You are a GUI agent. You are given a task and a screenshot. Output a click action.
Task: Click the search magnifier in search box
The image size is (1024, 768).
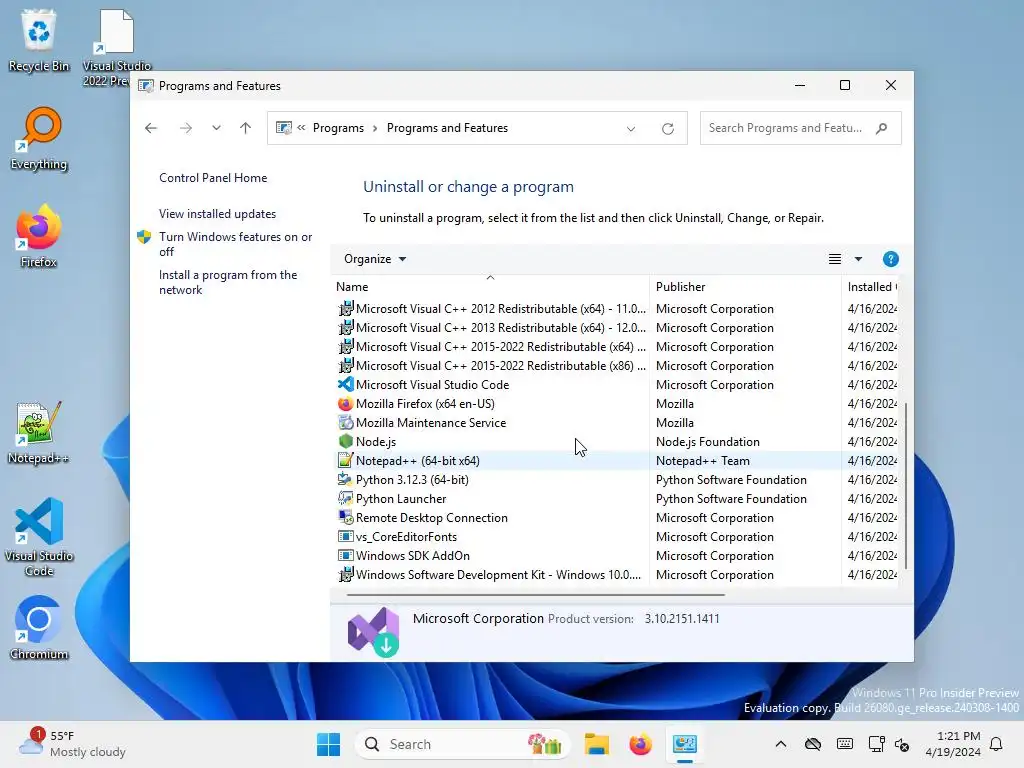point(882,128)
